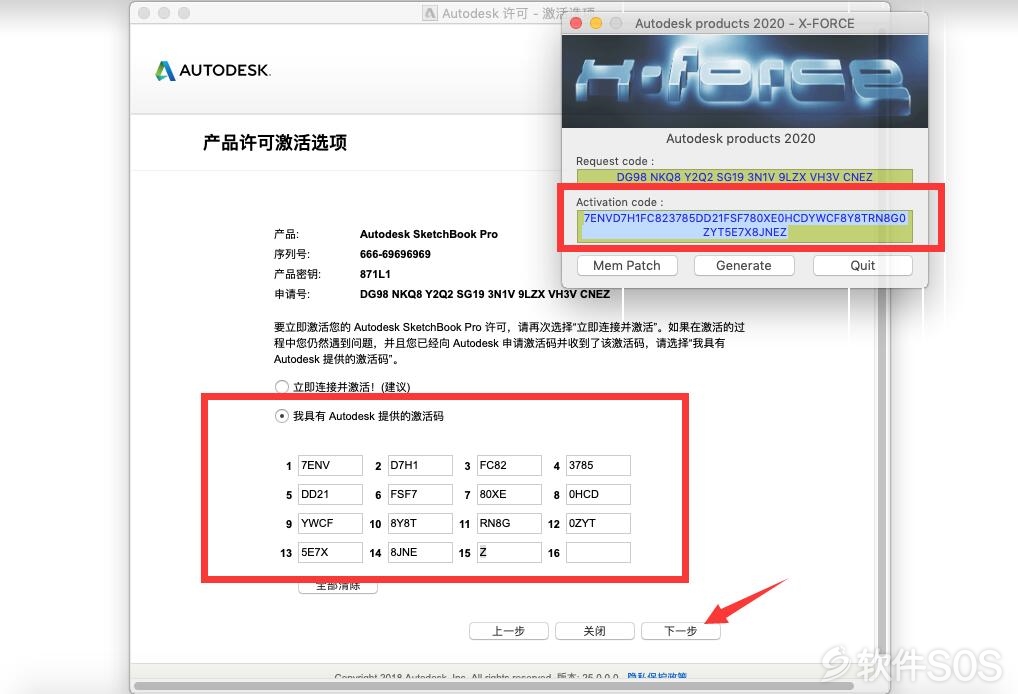
Task: Select the 立即连接并激活 radio option
Action: click(281, 387)
